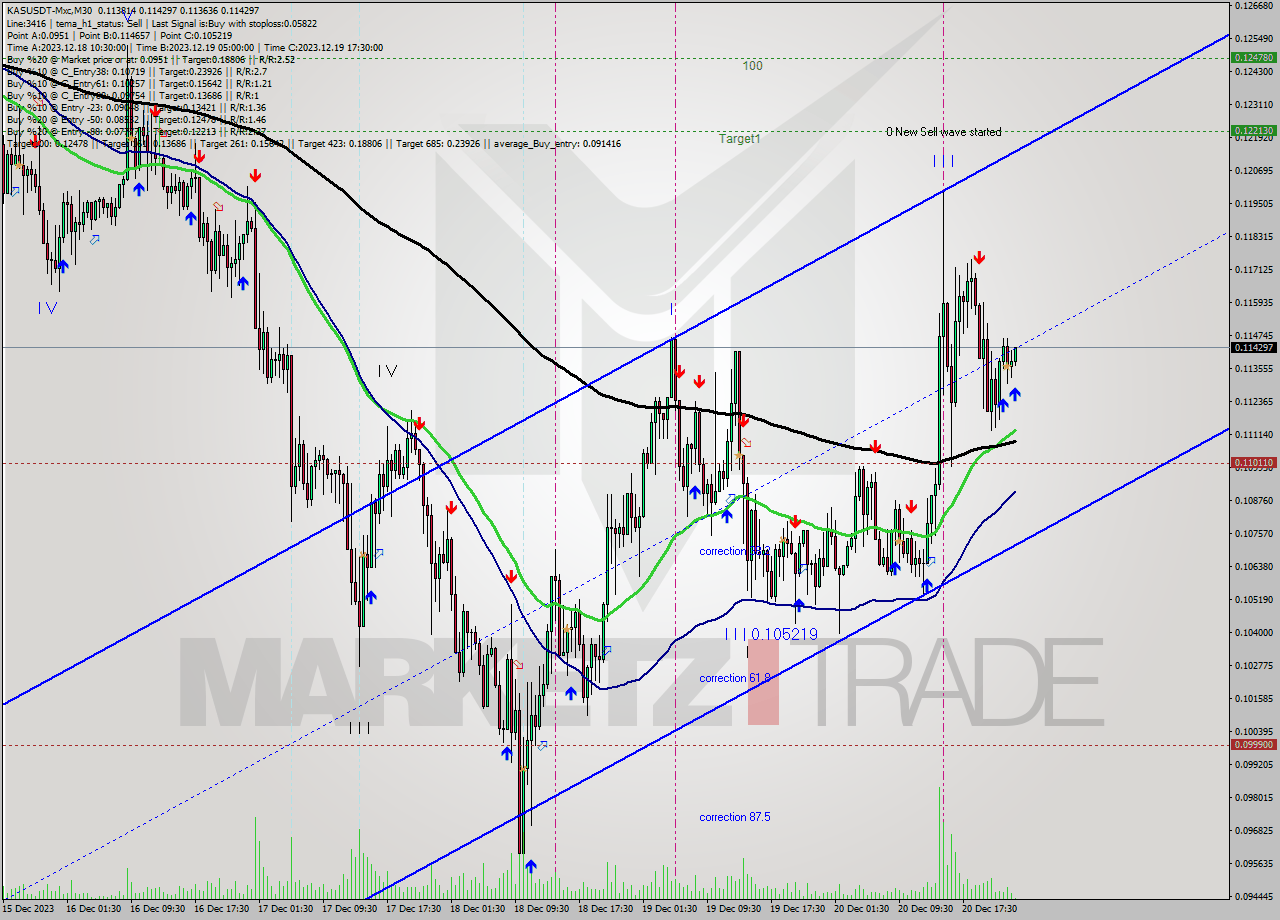Image resolution: width=1280 pixels, height=920 pixels.
Task: Click the '16 Dec 09:30' time axis label
Action: (156, 909)
